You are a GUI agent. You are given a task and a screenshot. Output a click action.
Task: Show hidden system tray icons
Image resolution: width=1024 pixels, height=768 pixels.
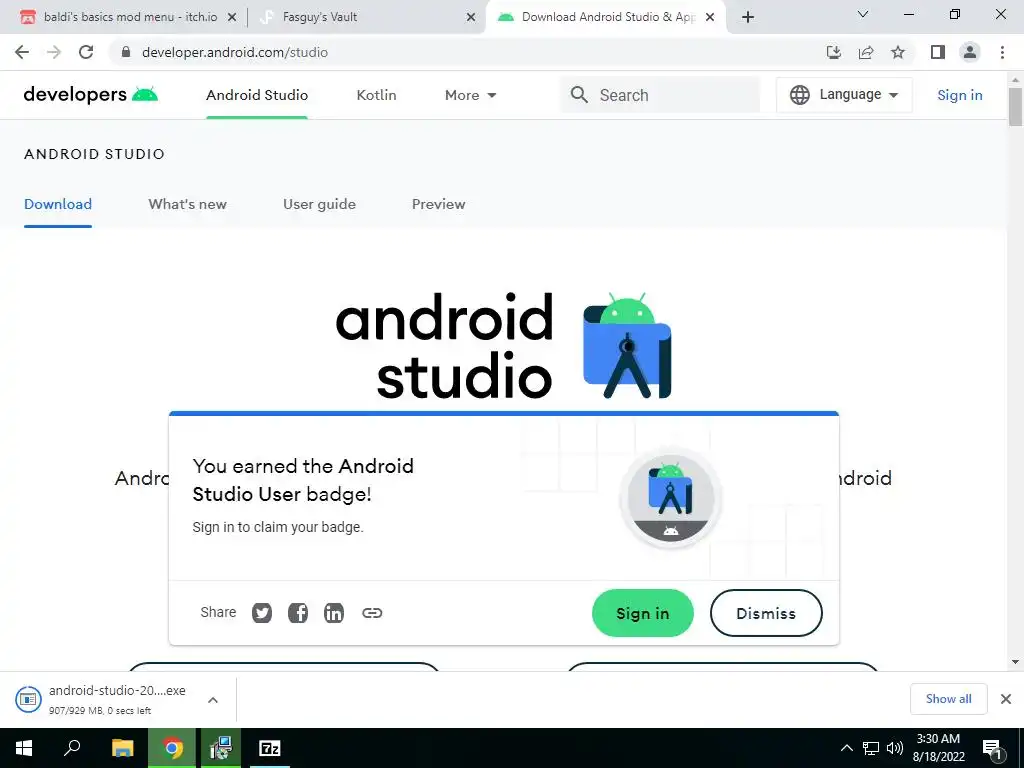pyautogui.click(x=846, y=748)
